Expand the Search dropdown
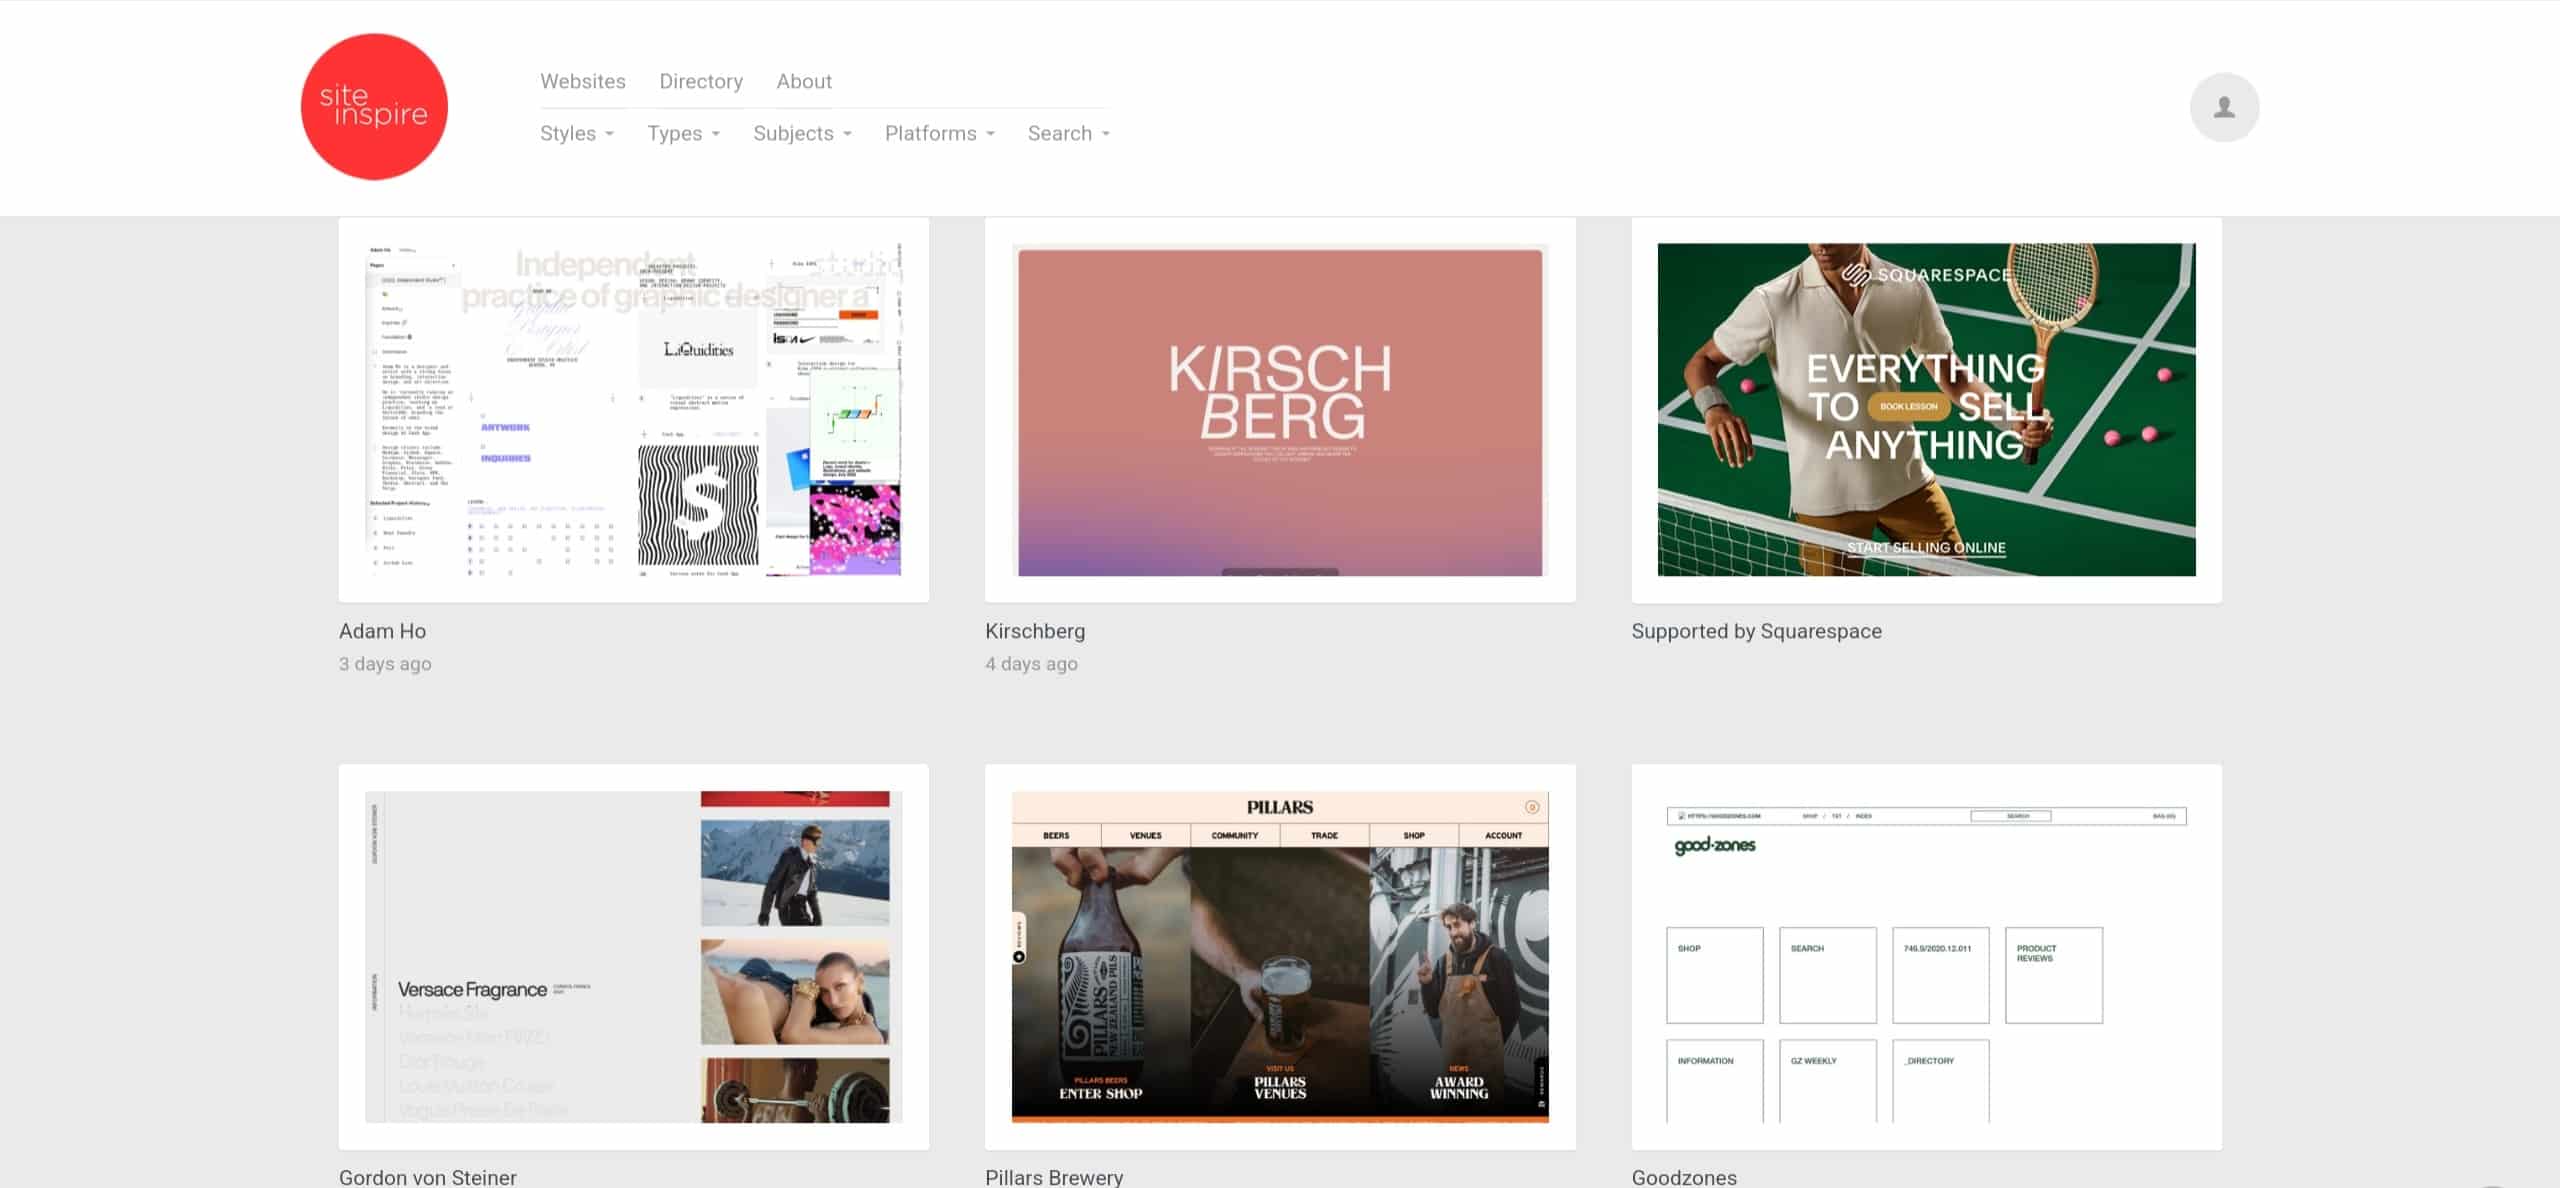 [x=1069, y=133]
